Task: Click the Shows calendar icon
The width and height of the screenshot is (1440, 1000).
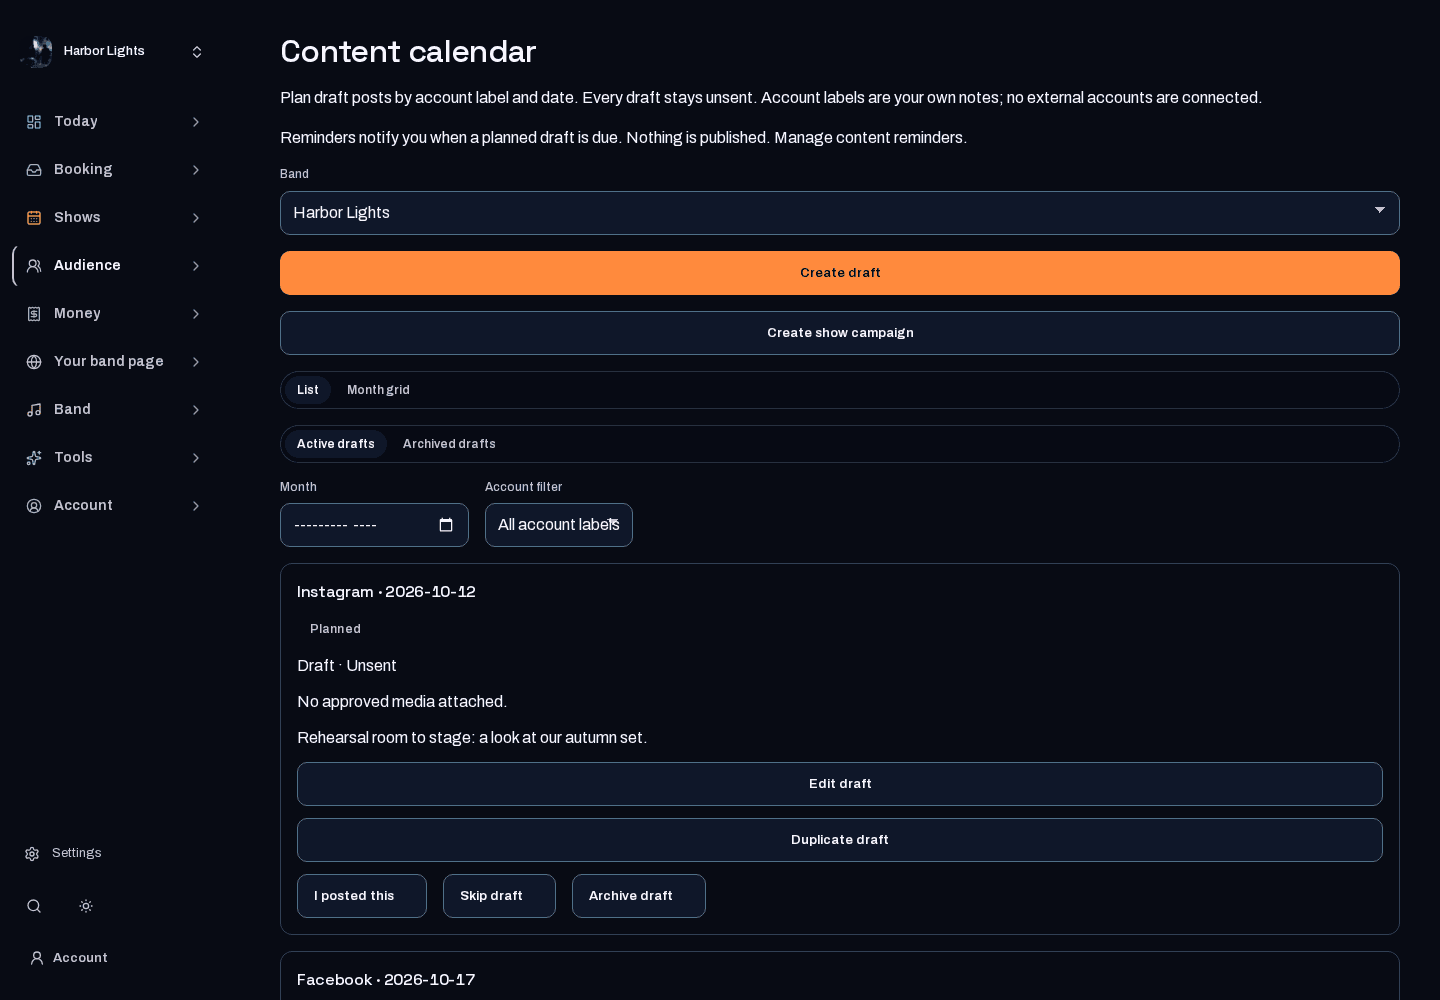Action: coord(34,218)
